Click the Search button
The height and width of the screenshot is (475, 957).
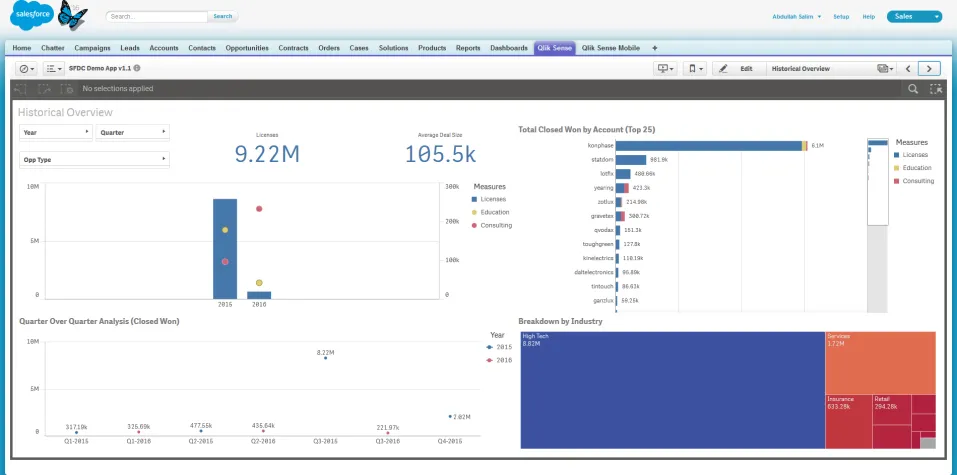tap(223, 16)
